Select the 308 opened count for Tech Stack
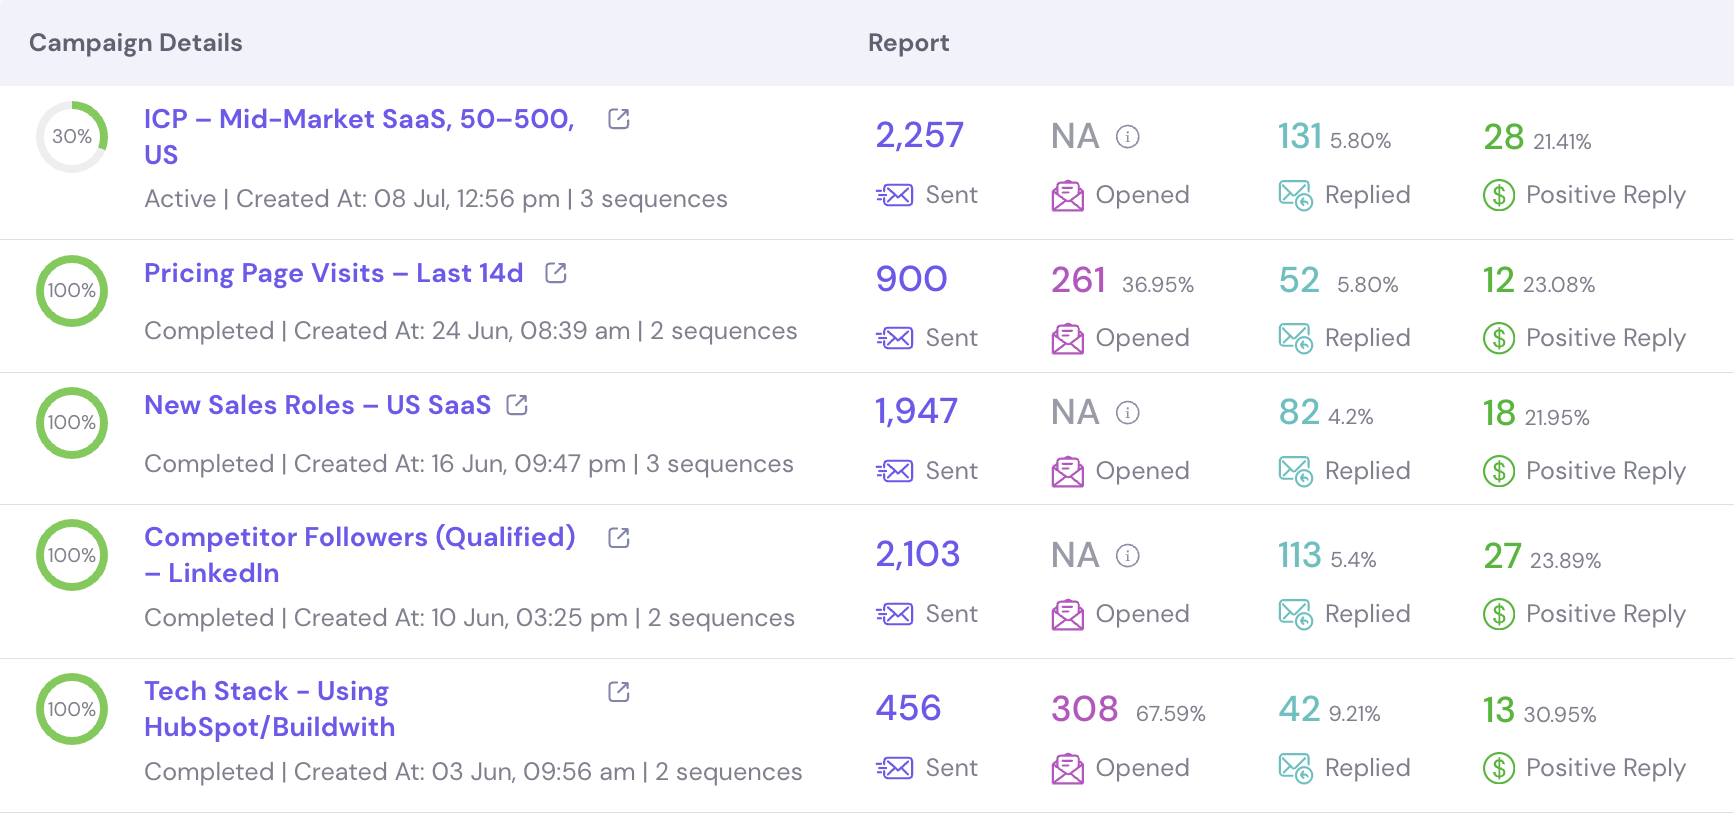Screen dimensions: 1734x816 pos(1083,708)
